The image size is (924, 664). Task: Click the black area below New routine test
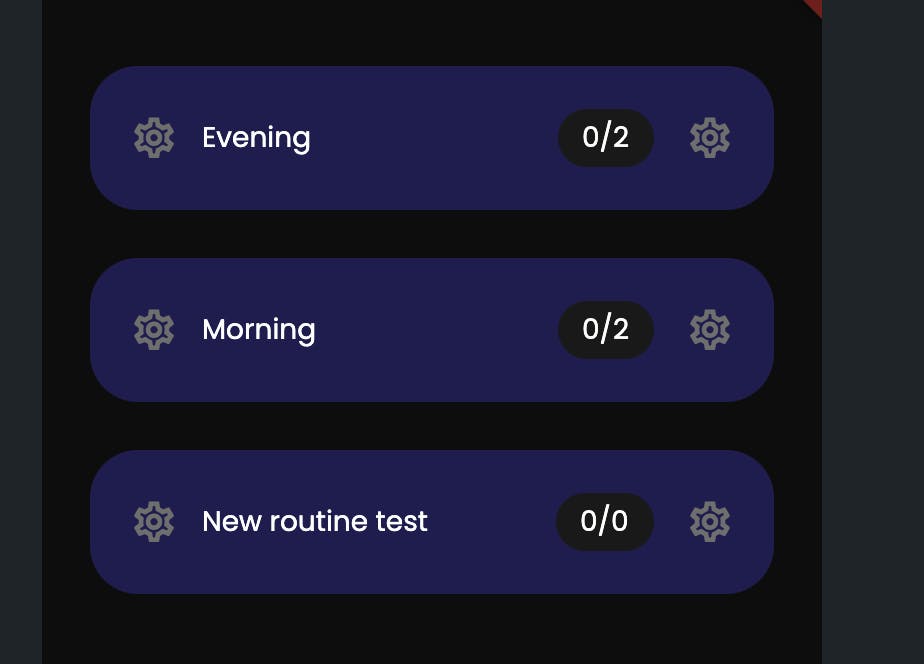[432, 628]
